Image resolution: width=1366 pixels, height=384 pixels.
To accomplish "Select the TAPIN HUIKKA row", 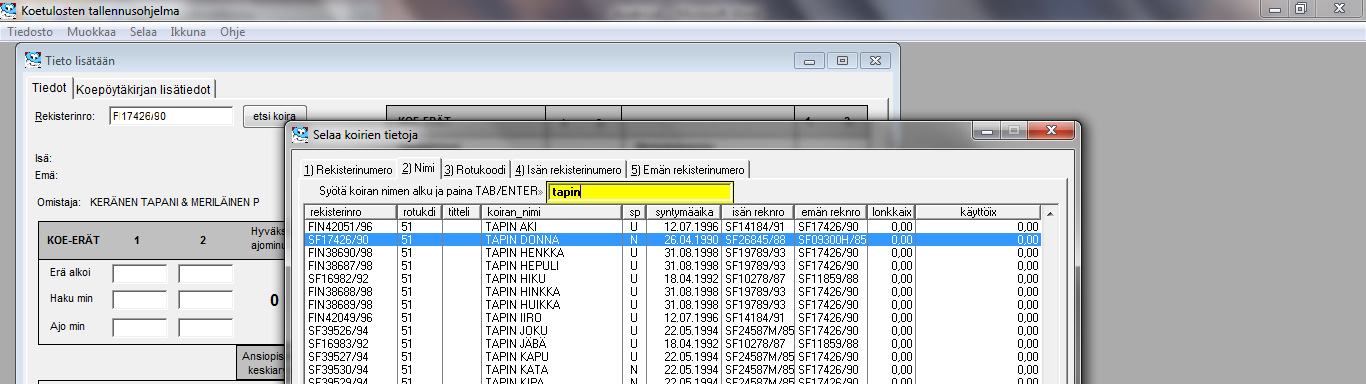I will click(673, 305).
